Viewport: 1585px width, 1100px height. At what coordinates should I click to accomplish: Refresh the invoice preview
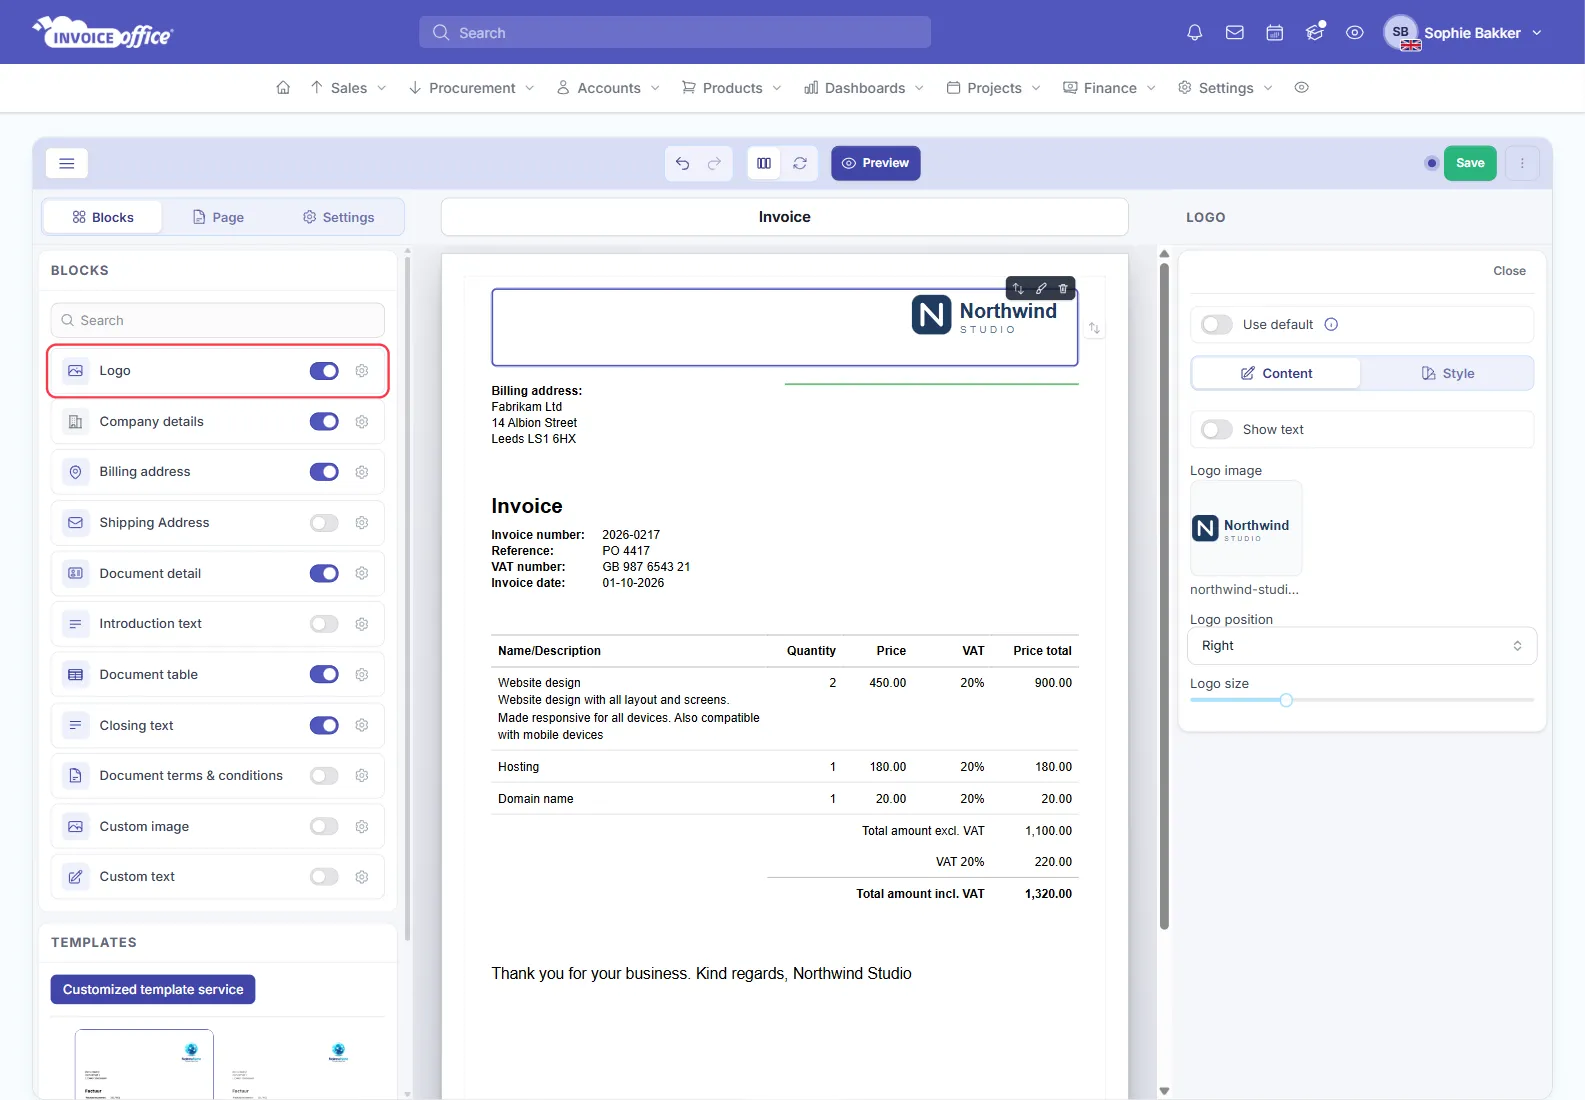tap(800, 163)
